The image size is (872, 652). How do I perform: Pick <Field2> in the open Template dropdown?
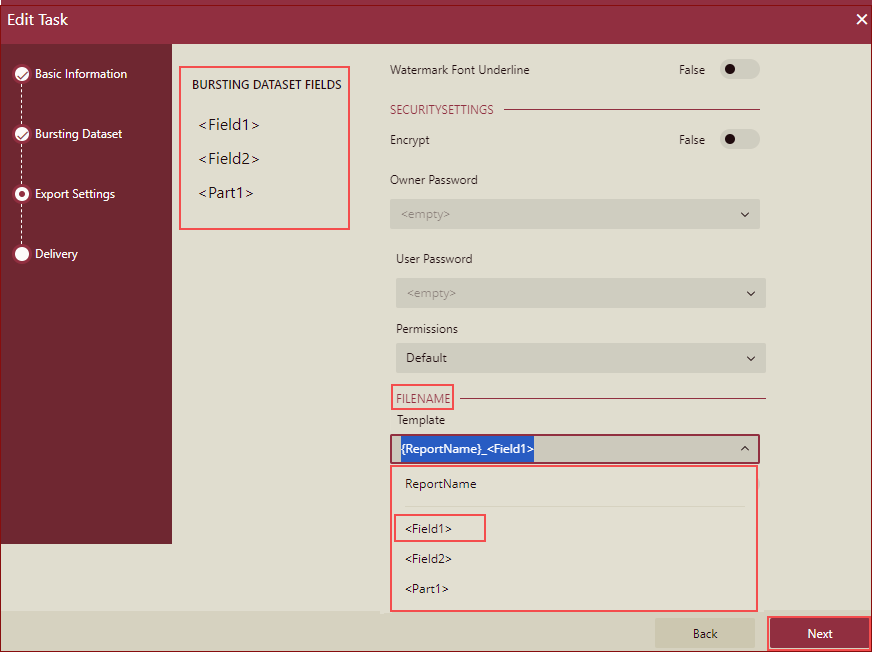(x=428, y=558)
